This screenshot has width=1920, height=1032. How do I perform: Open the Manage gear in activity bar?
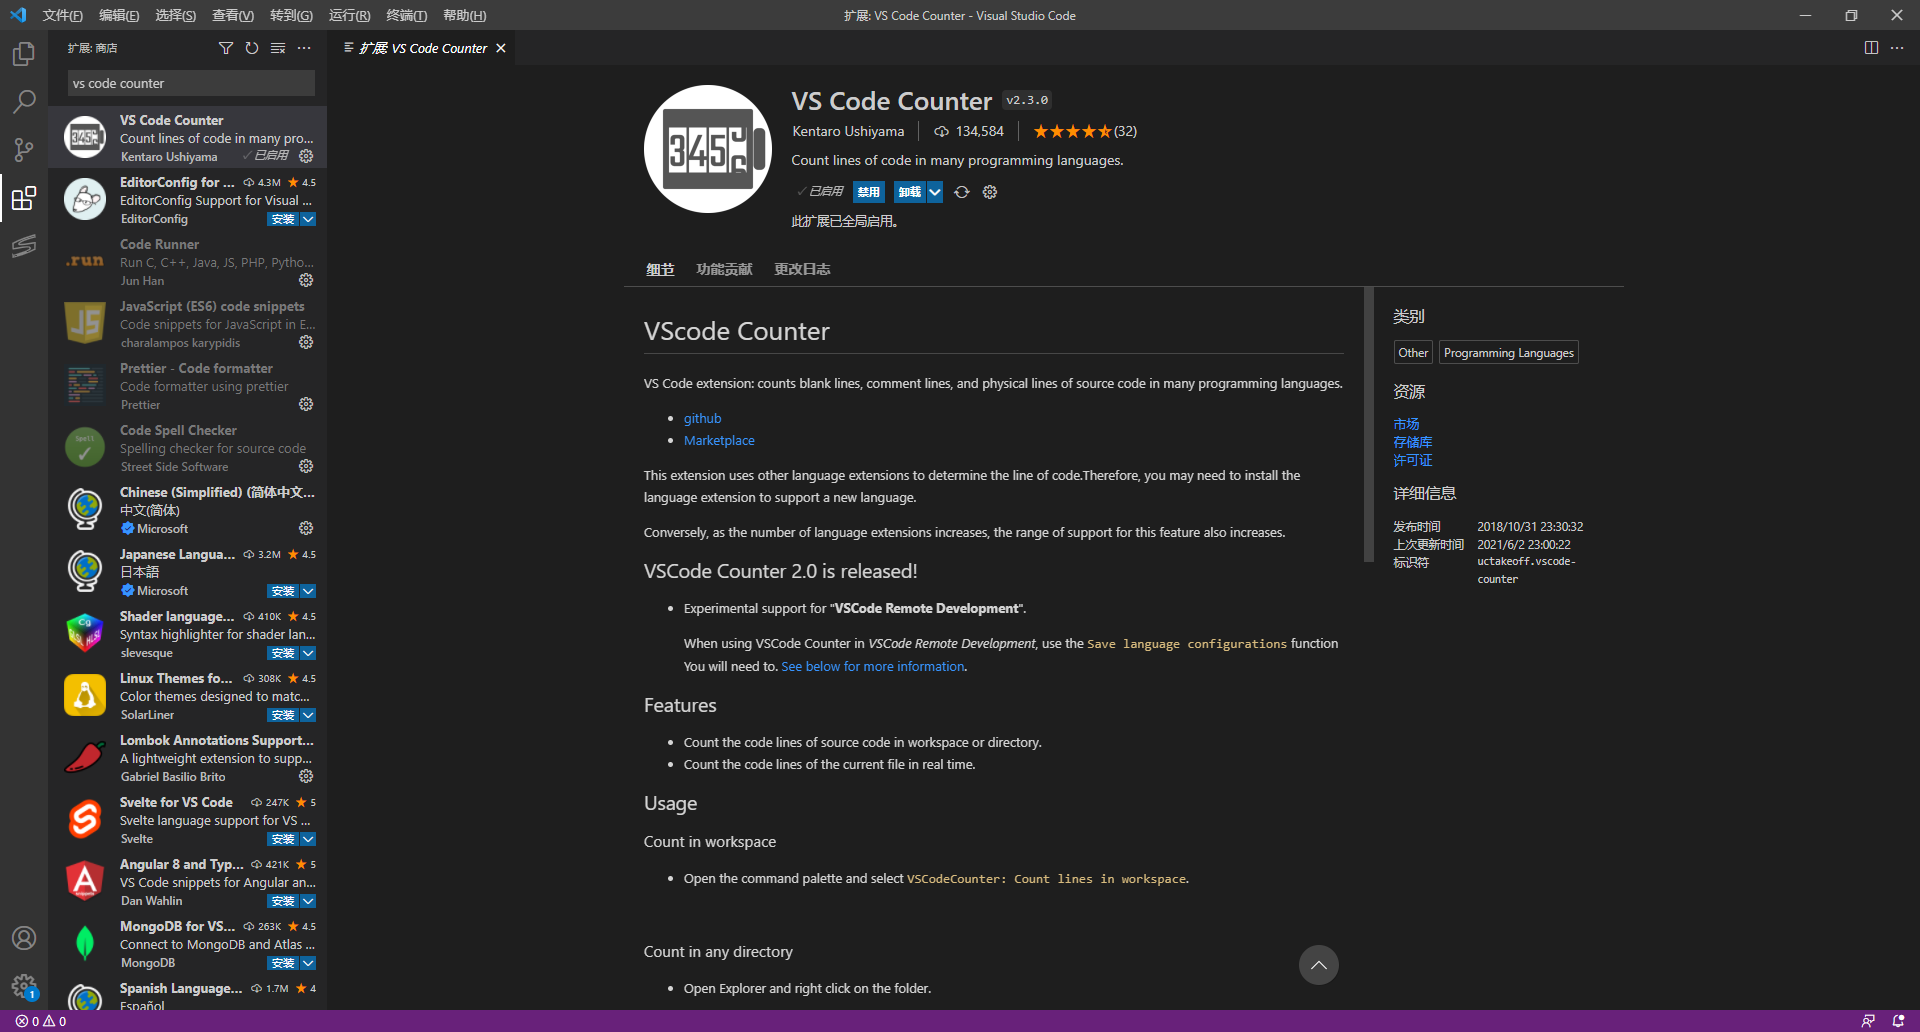coord(24,986)
